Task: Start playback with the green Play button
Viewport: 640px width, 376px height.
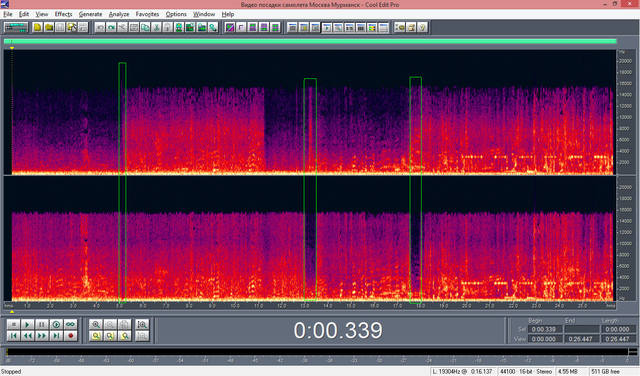Action: [28, 325]
